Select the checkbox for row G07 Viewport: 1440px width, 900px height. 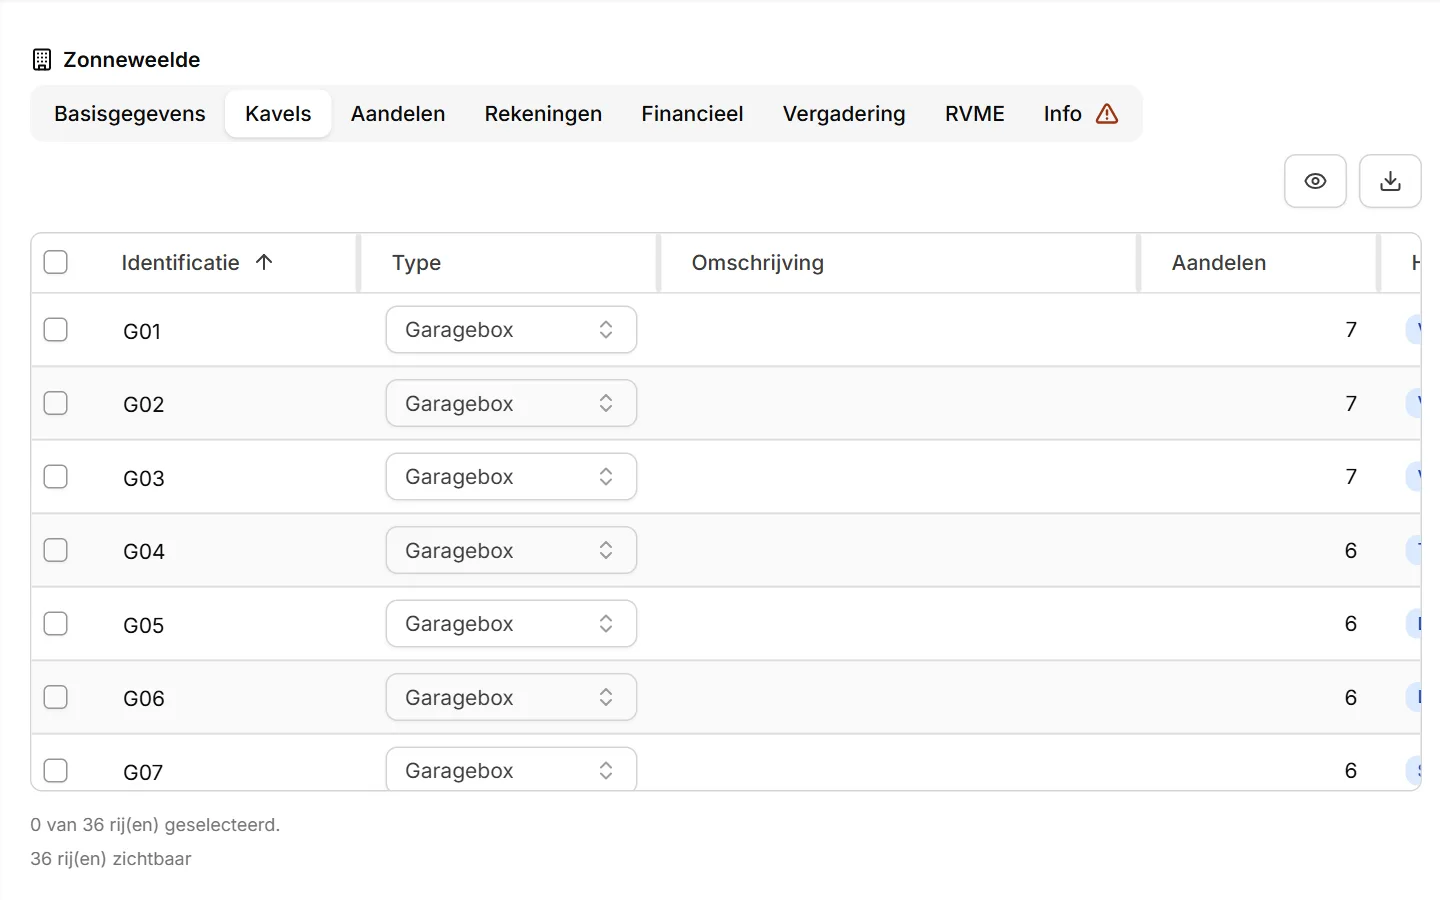[56, 770]
